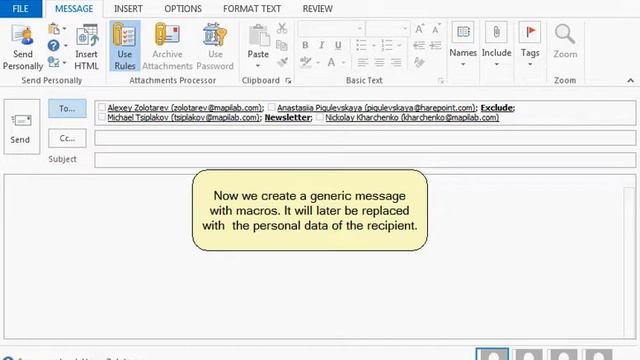Click the Cc... button
640x360 pixels.
tap(67, 138)
